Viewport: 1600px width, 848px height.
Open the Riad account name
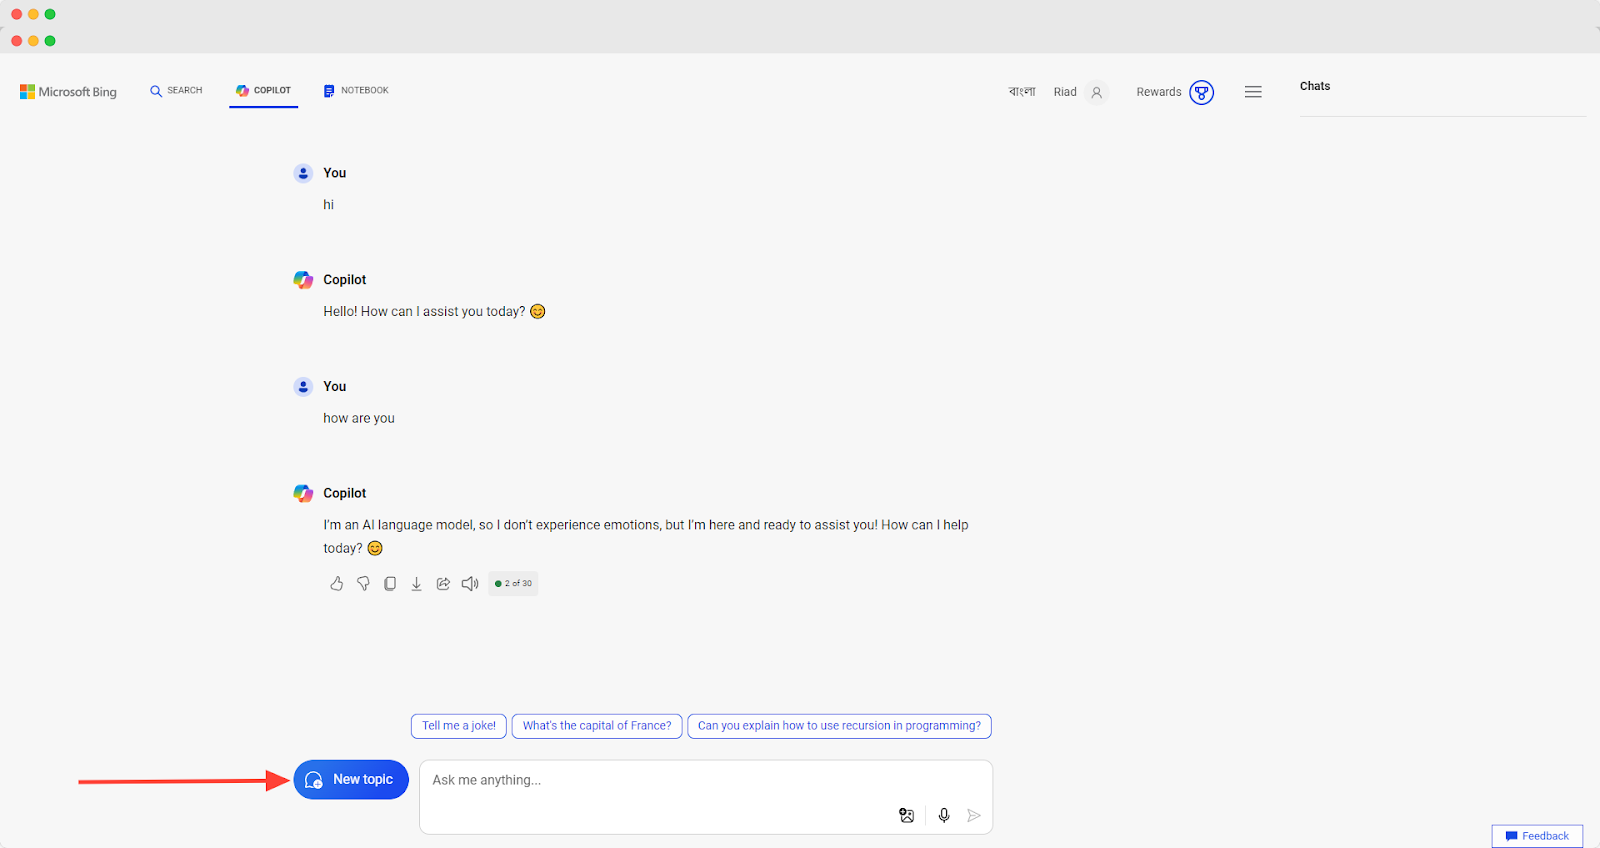click(x=1065, y=92)
